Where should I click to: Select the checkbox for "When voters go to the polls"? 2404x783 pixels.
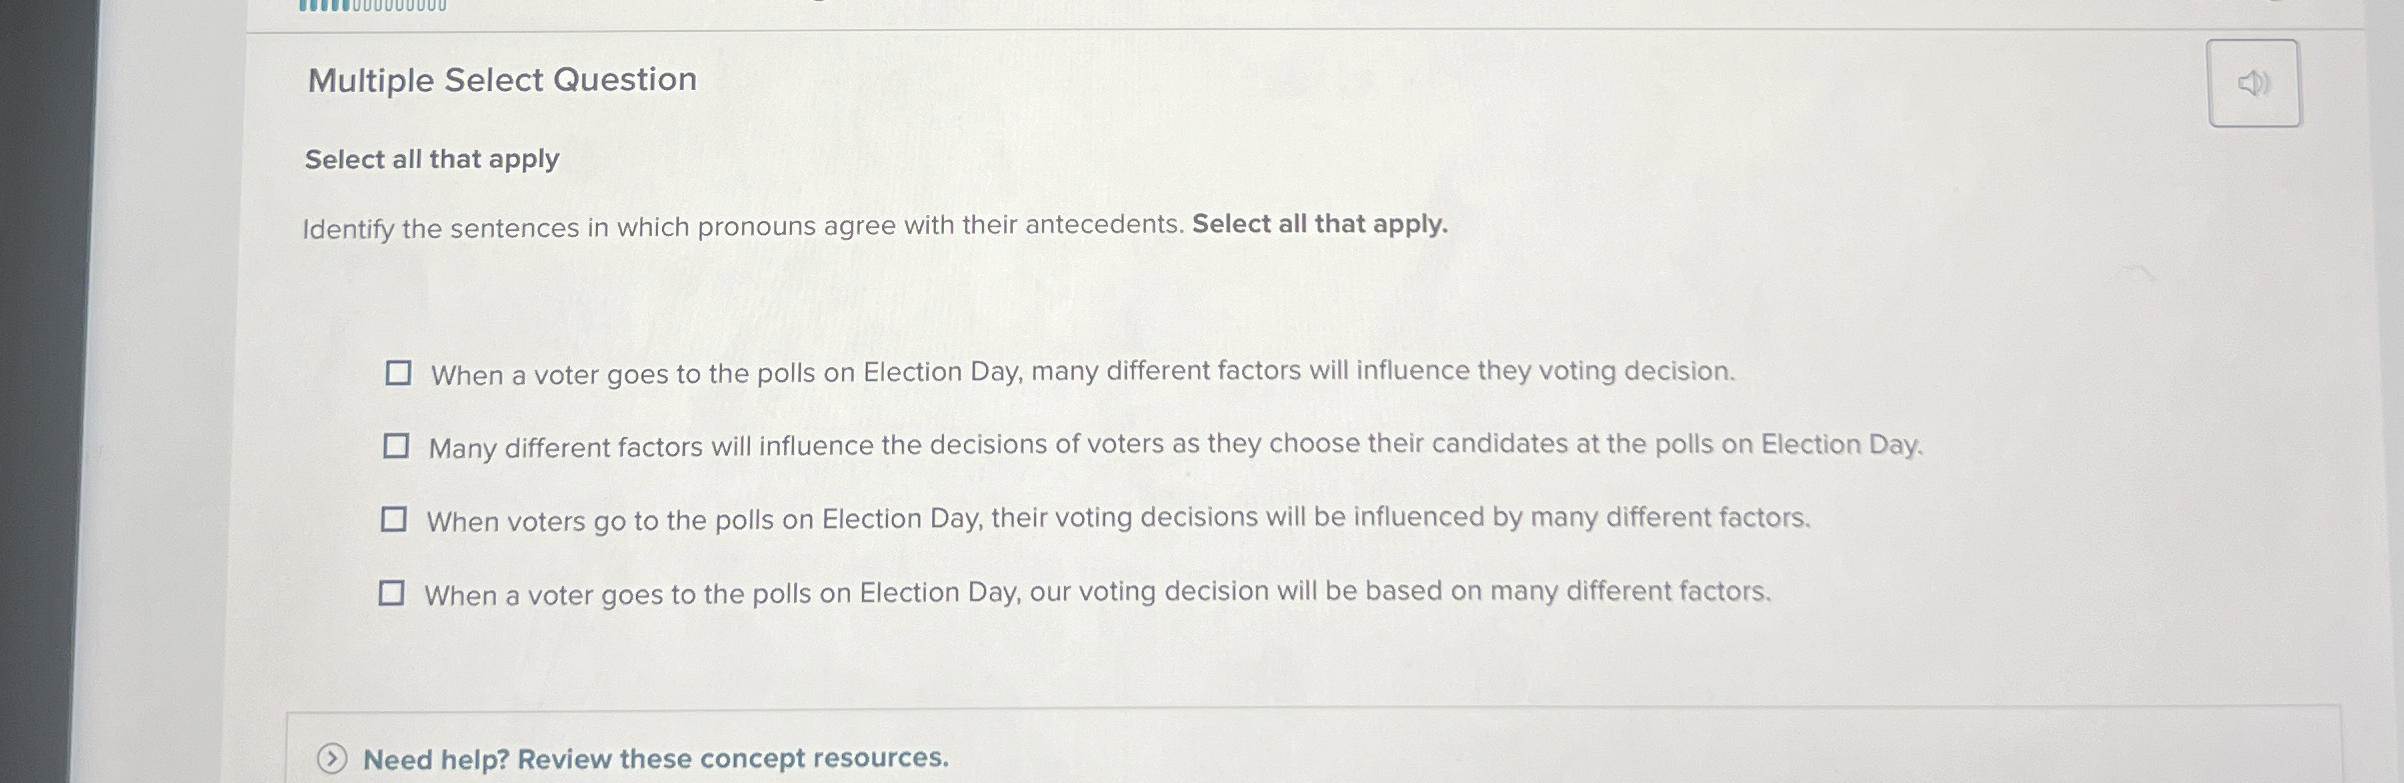394,519
